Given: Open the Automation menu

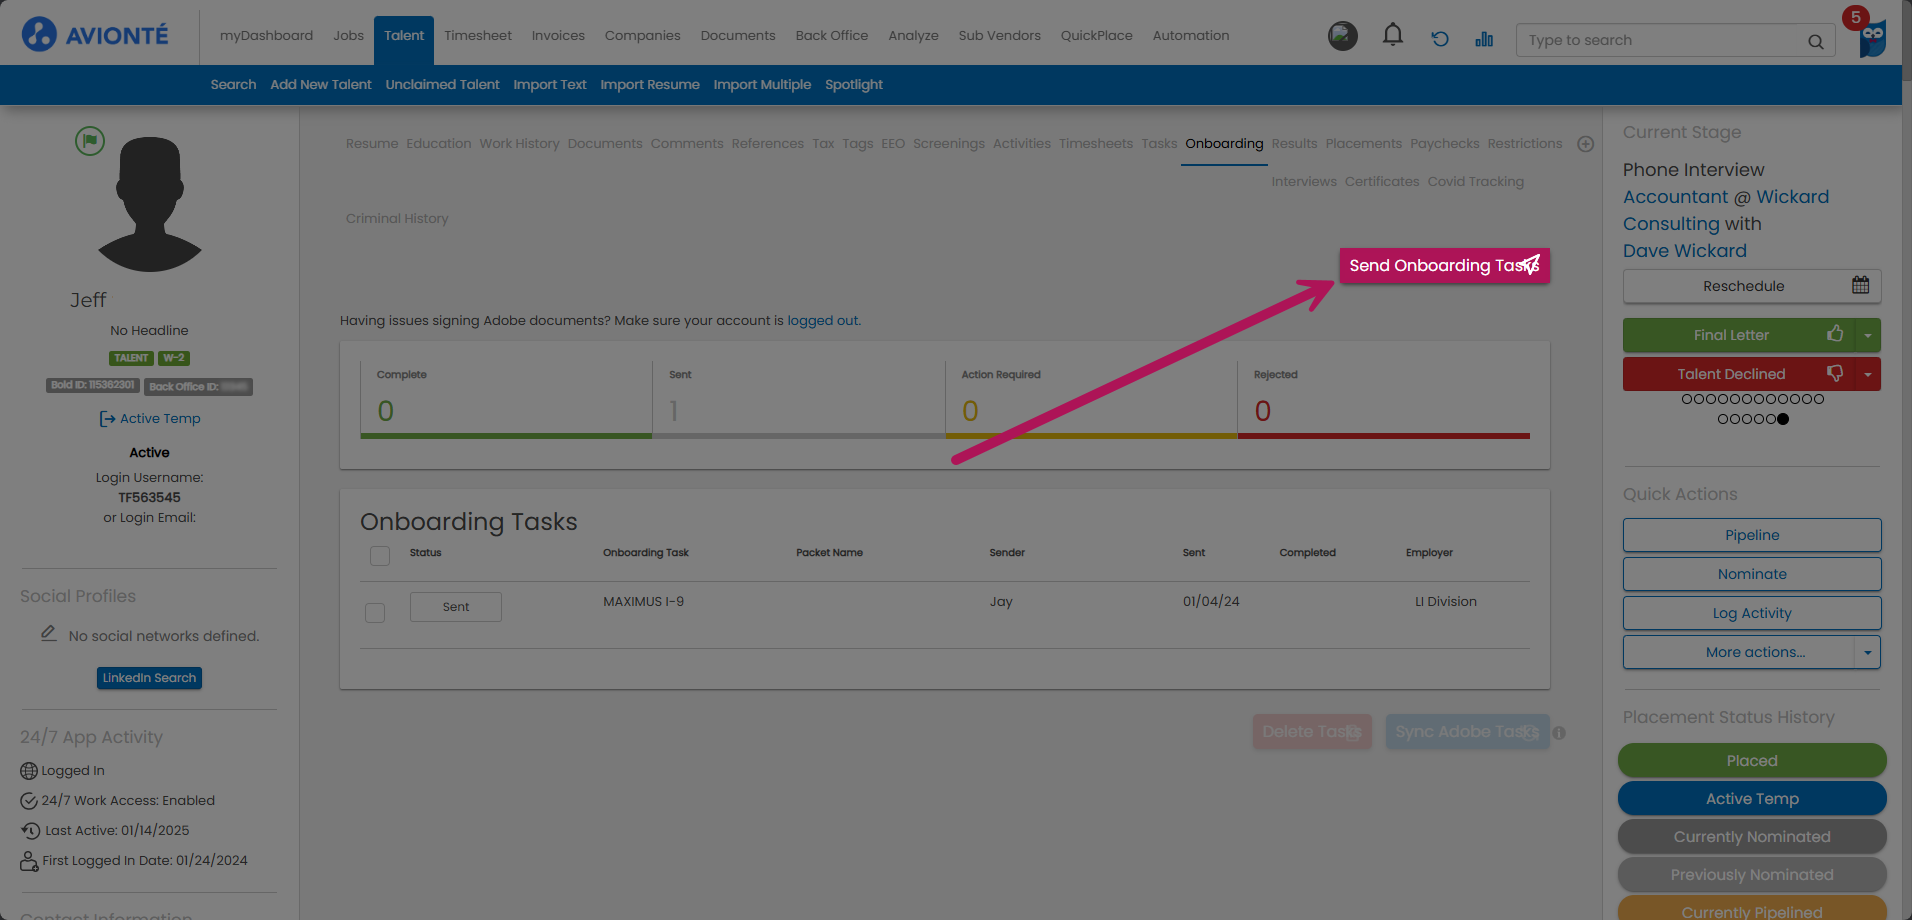Looking at the screenshot, I should (x=1191, y=36).
